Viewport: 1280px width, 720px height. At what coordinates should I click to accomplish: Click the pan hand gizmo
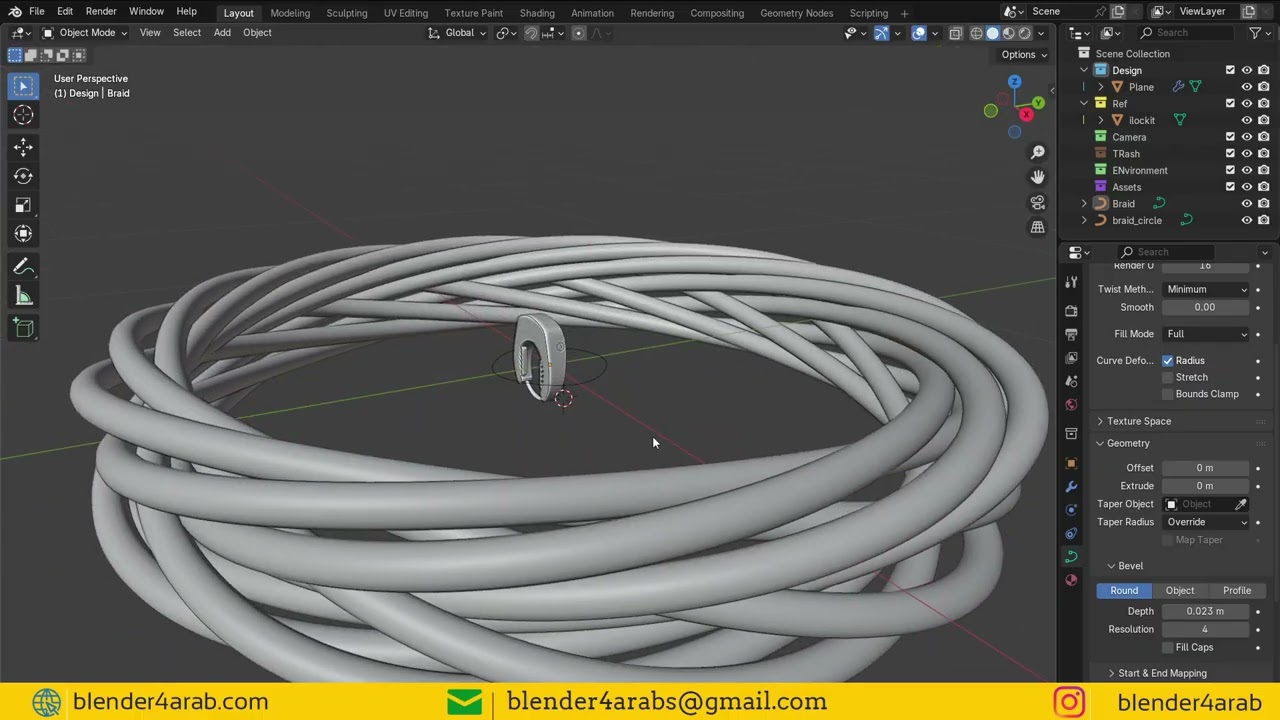[x=1038, y=177]
